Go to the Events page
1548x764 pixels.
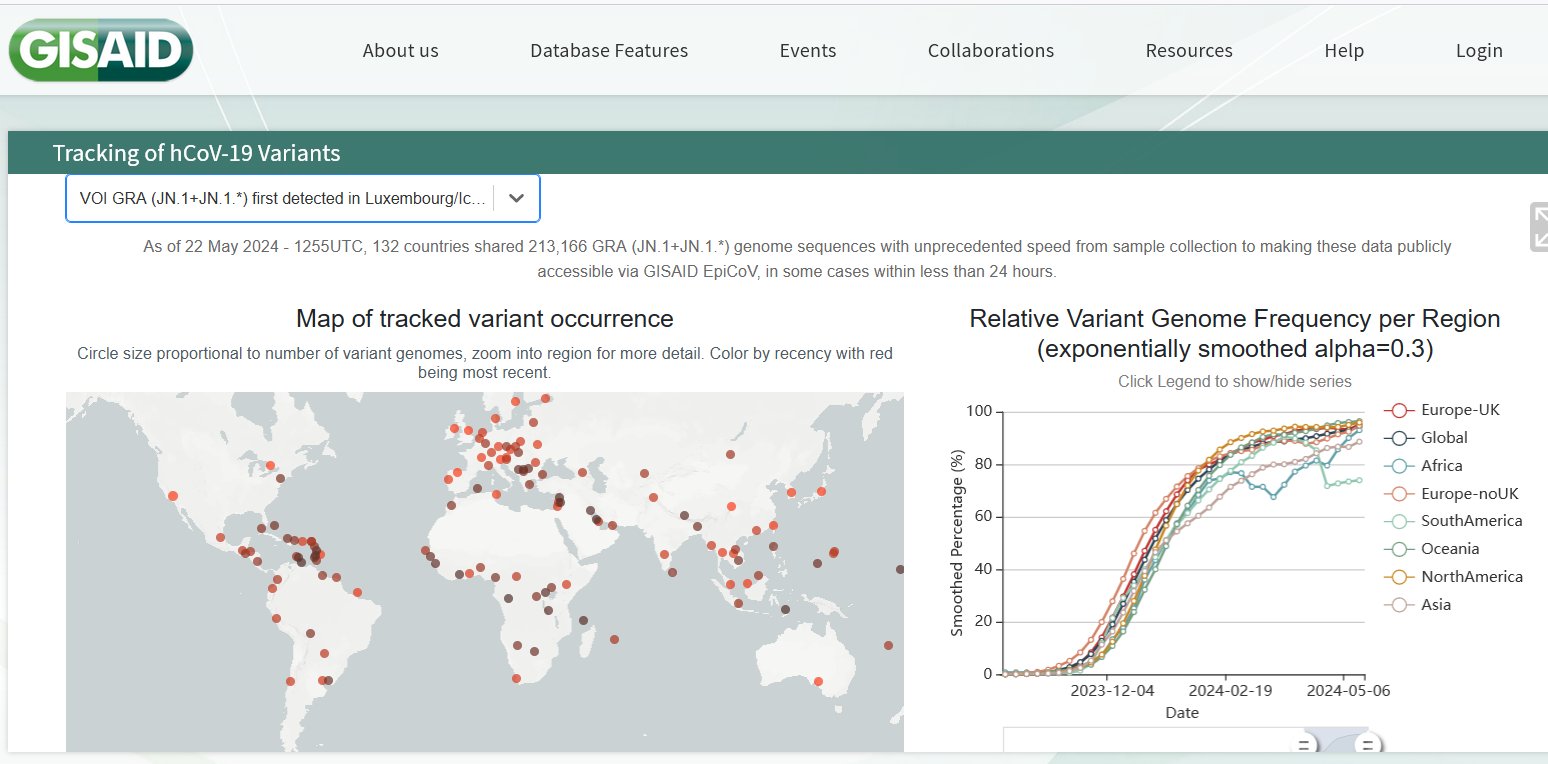pyautogui.click(x=807, y=51)
